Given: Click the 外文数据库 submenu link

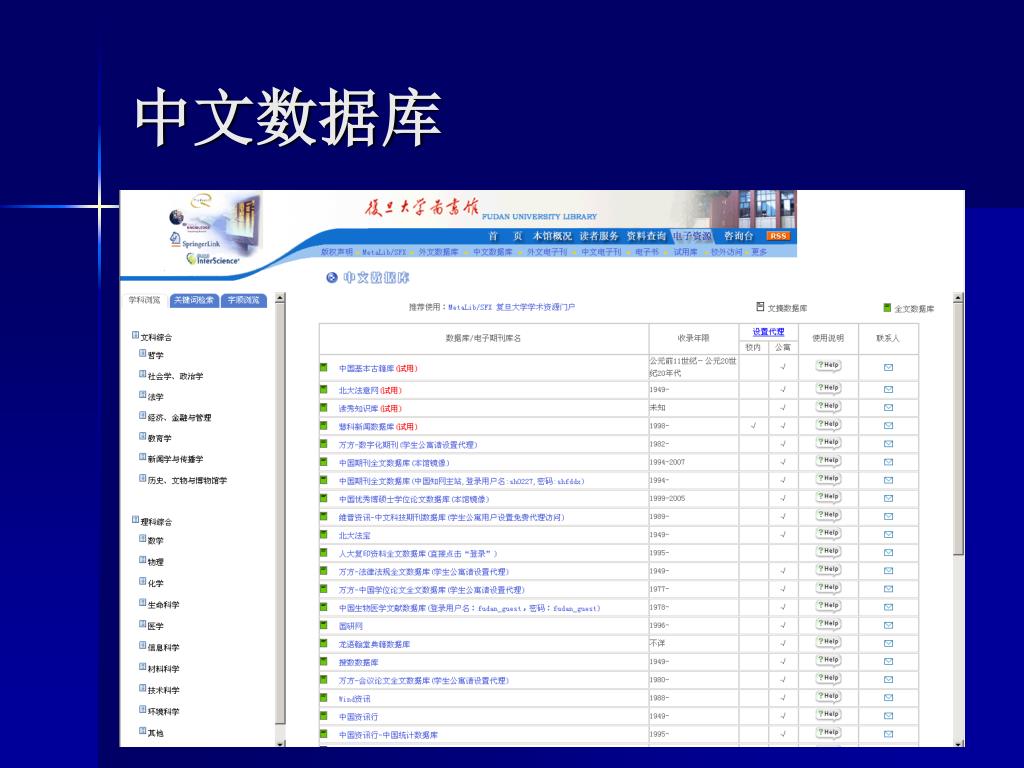Looking at the screenshot, I should 438,252.
